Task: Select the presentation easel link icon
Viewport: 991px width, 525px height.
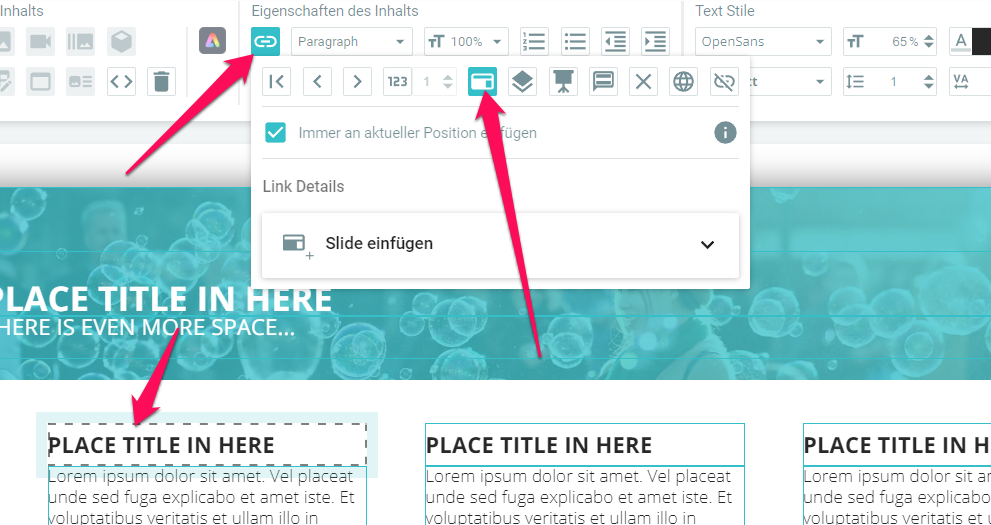Action: point(563,81)
